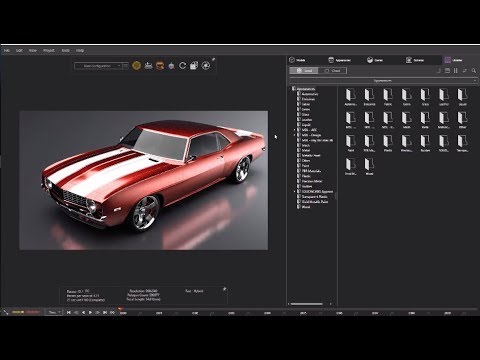Image resolution: width=480 pixels, height=360 pixels.
Task: Click the round wheel icon ending main toolbar
Action: point(206,66)
